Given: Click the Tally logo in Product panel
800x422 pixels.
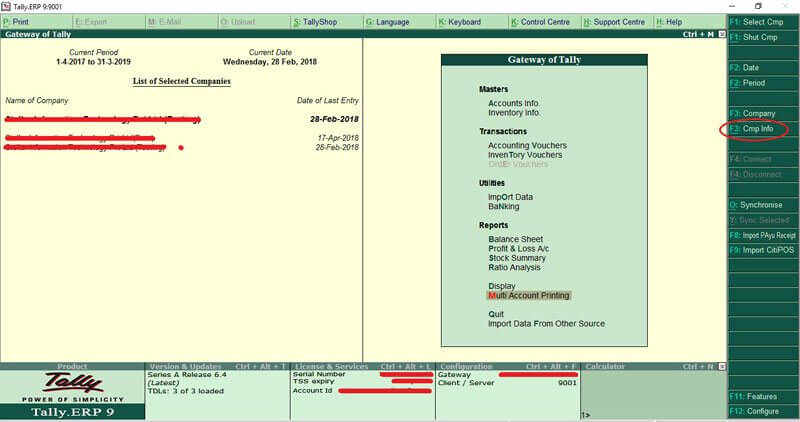Looking at the screenshot, I should [72, 383].
